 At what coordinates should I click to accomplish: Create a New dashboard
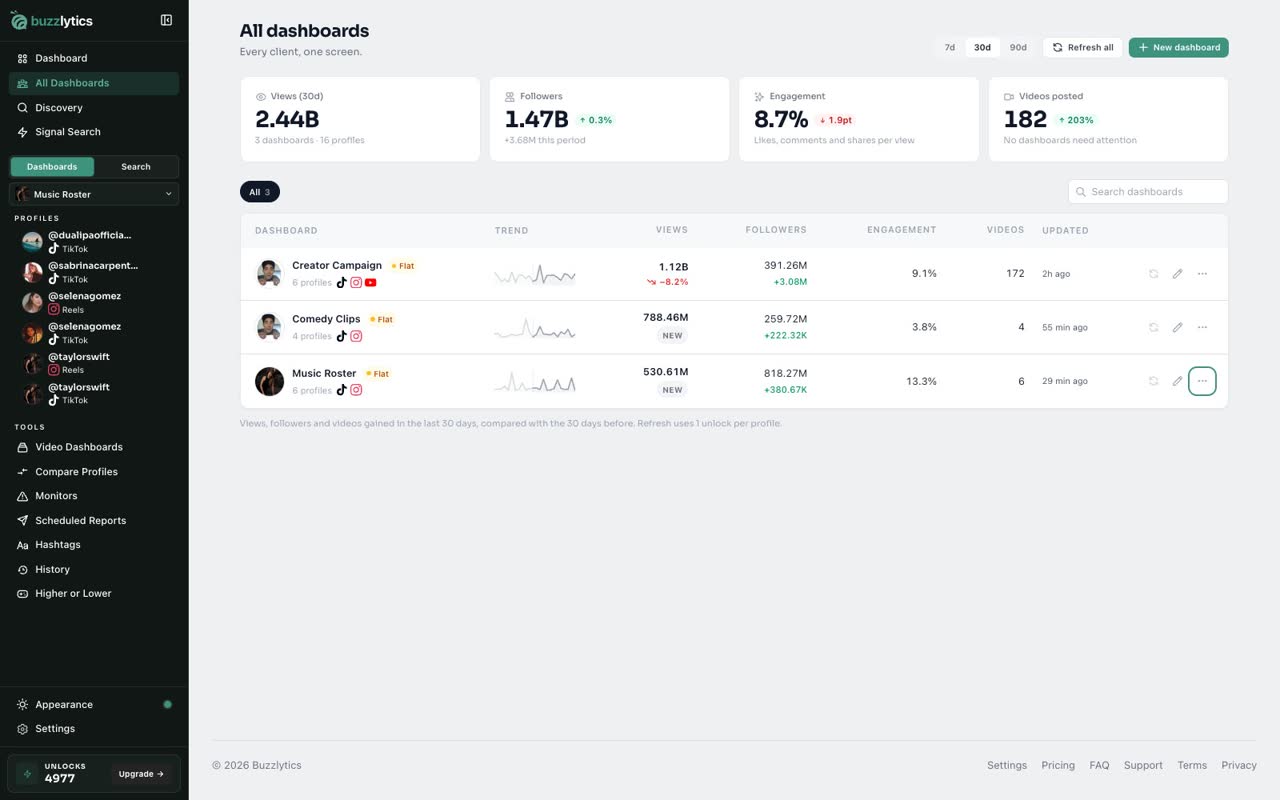point(1179,47)
